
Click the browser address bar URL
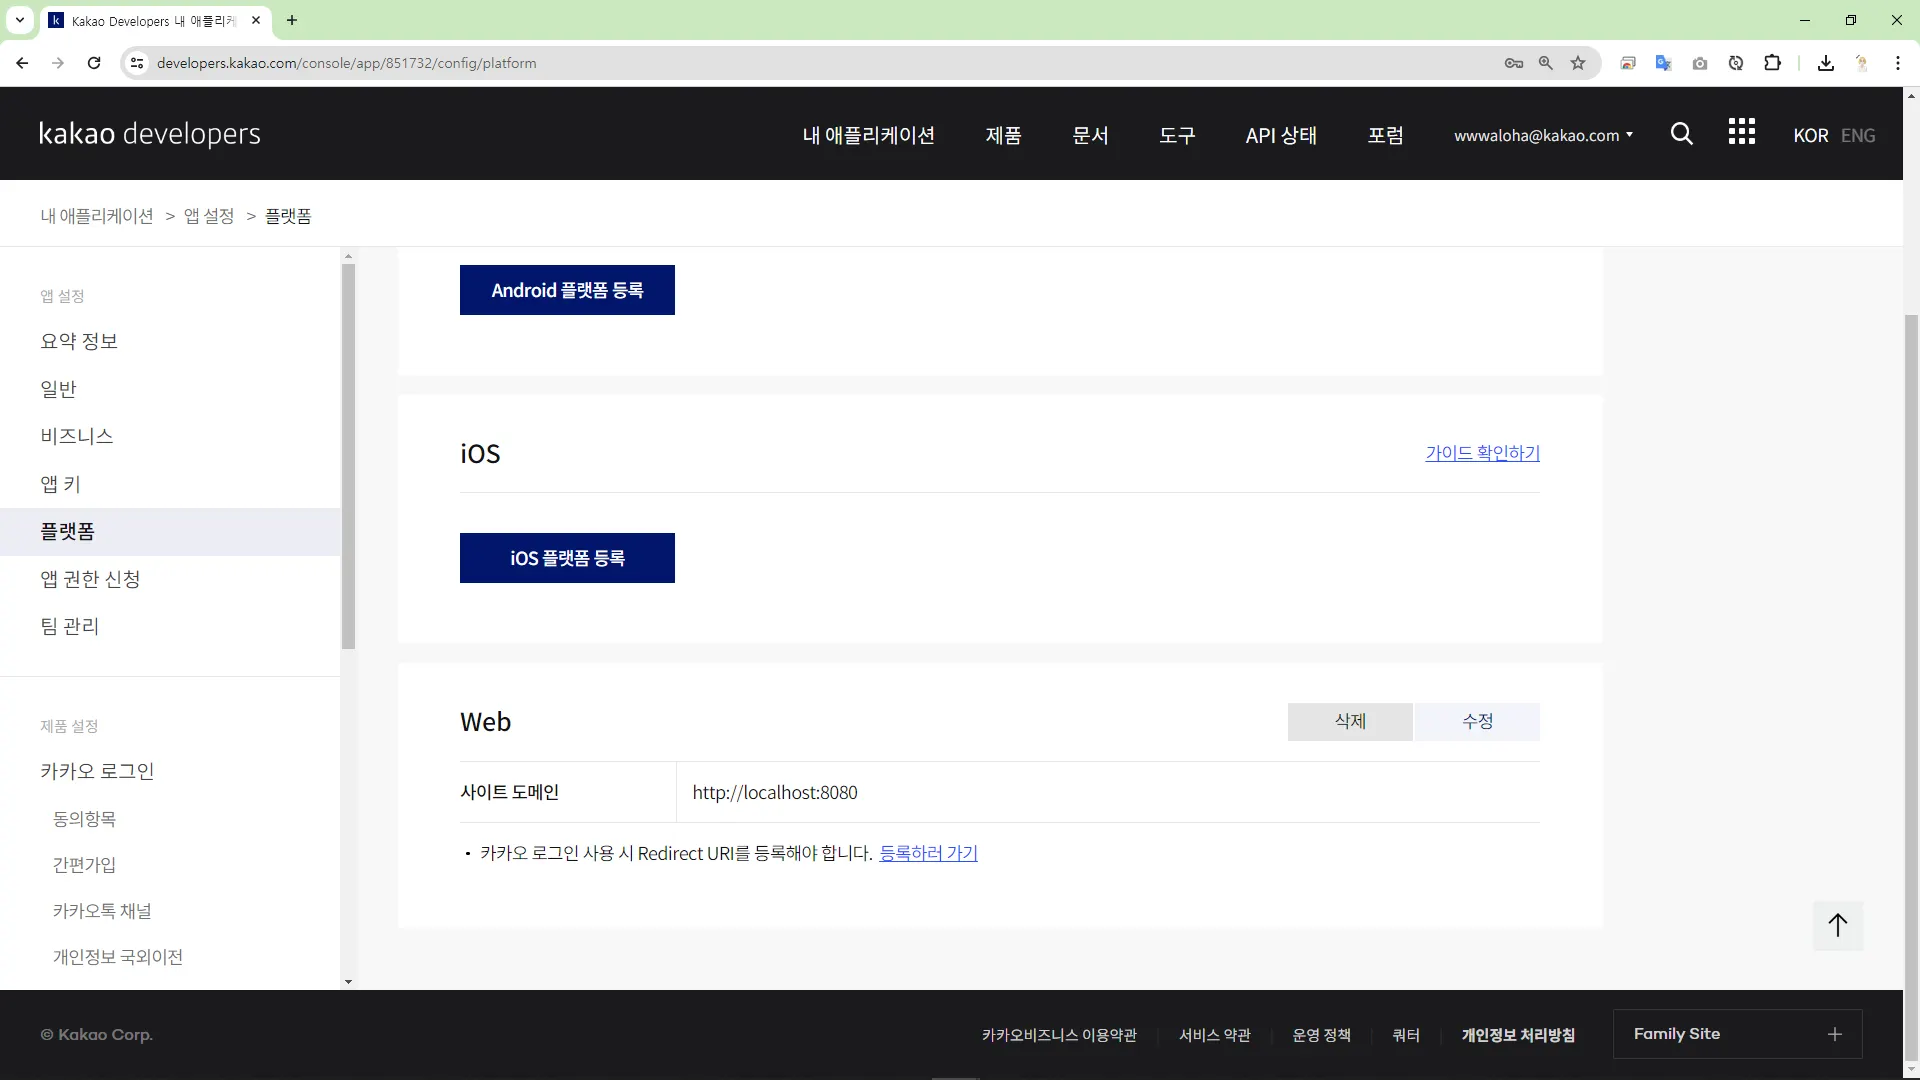pyautogui.click(x=346, y=63)
